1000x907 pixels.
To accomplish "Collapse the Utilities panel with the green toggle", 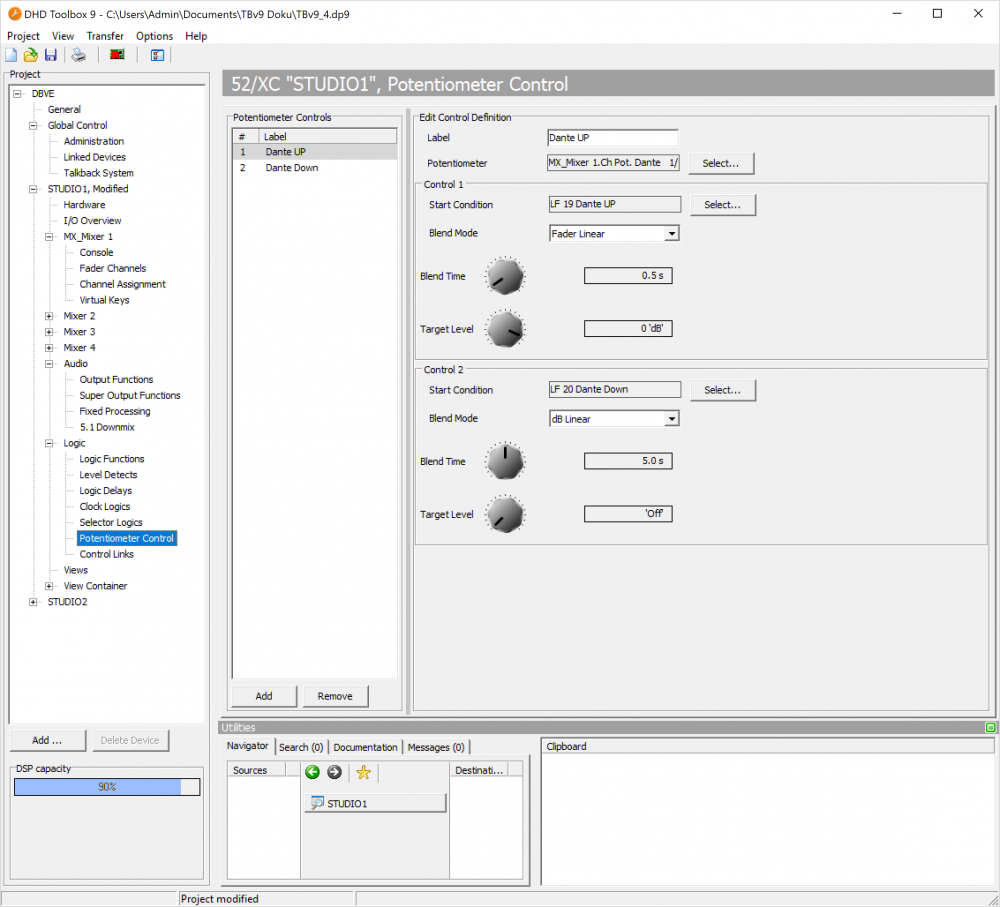I will (x=990, y=728).
